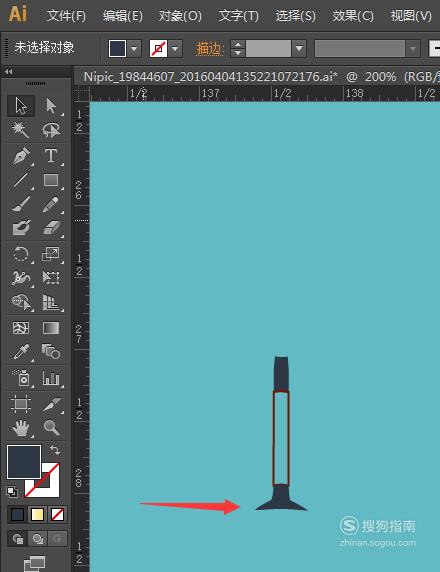
Task: Open fill color dropdown in control bar
Action: coord(134,49)
